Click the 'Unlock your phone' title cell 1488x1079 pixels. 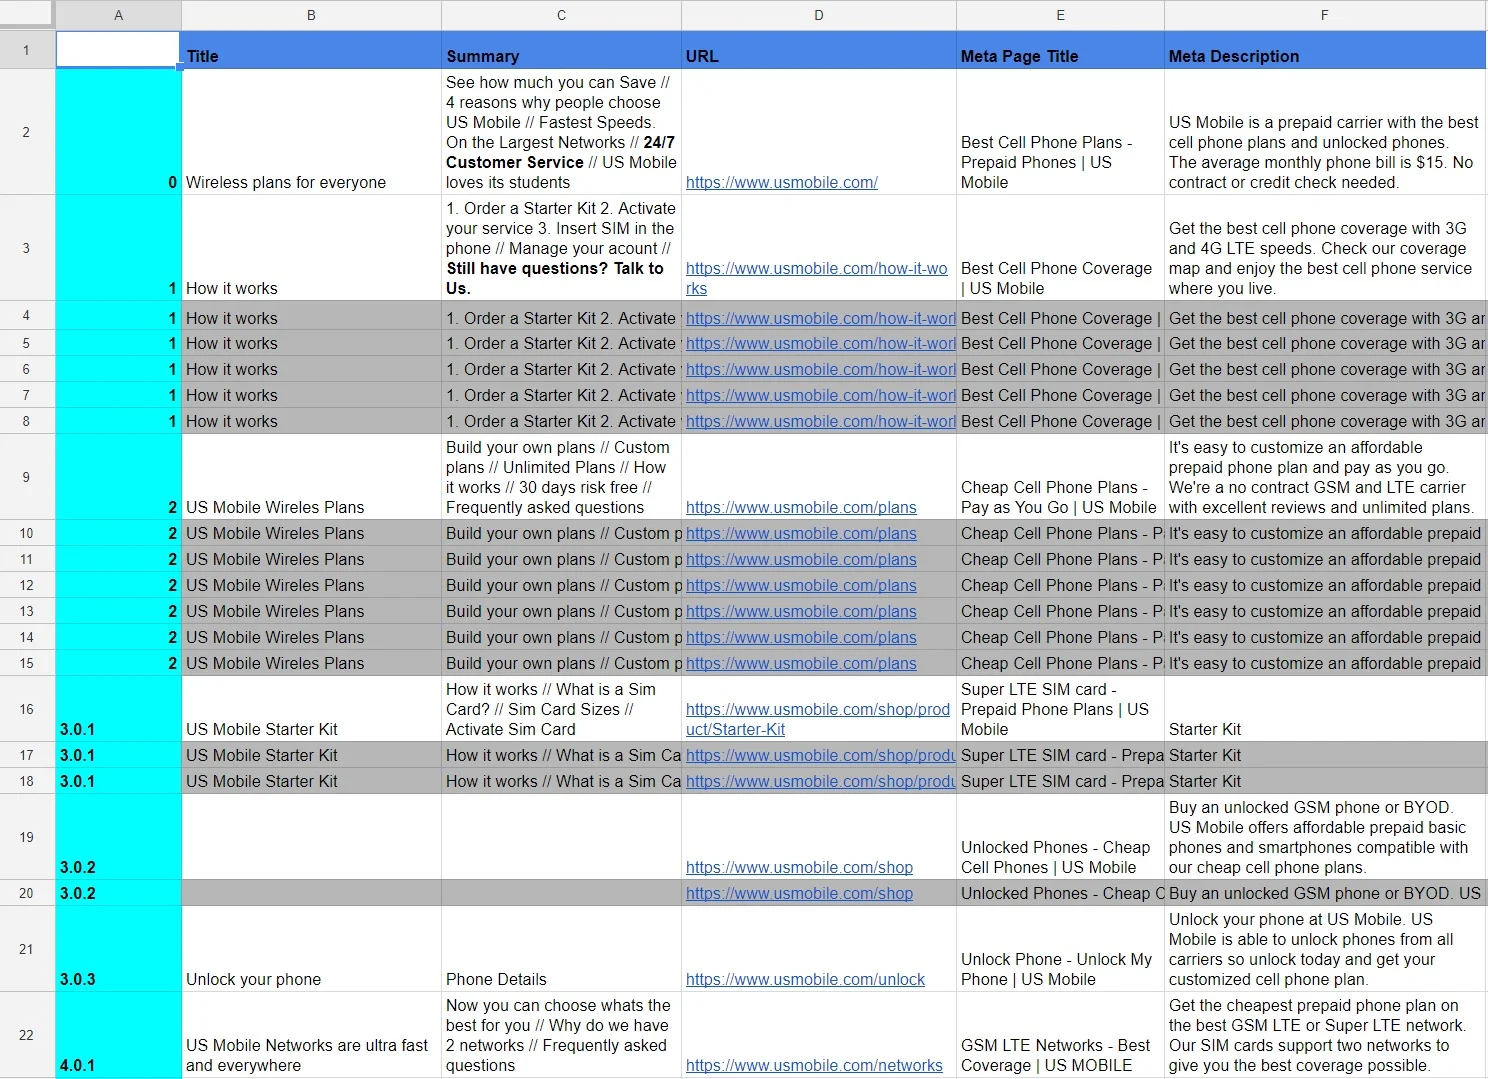[x=311, y=949]
